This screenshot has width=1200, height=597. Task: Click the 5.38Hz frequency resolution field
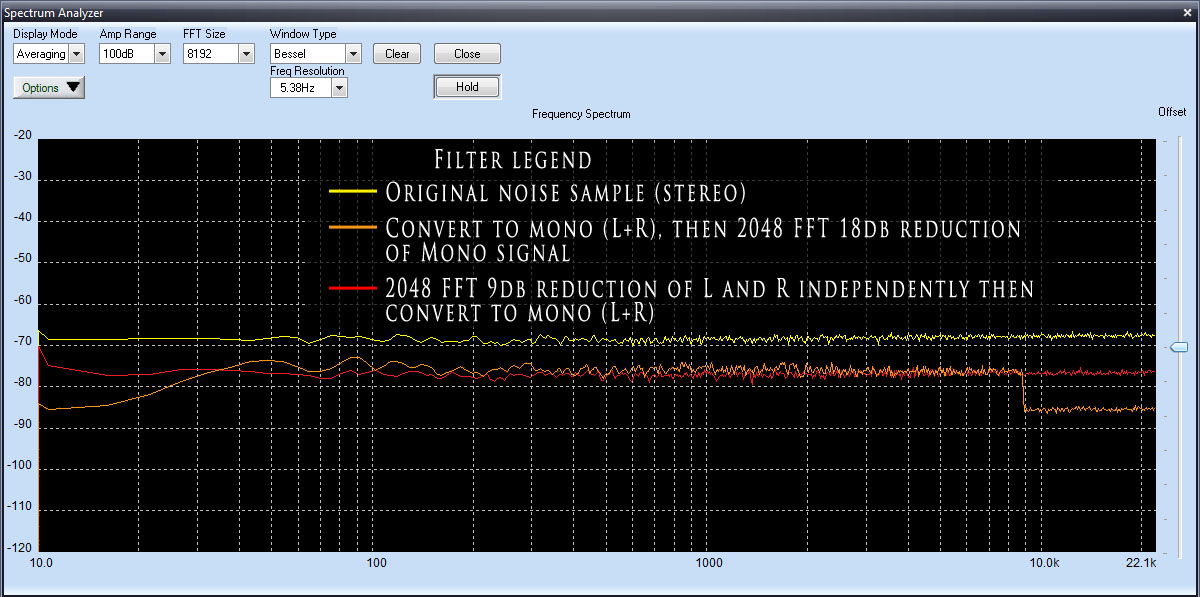pyautogui.click(x=300, y=88)
